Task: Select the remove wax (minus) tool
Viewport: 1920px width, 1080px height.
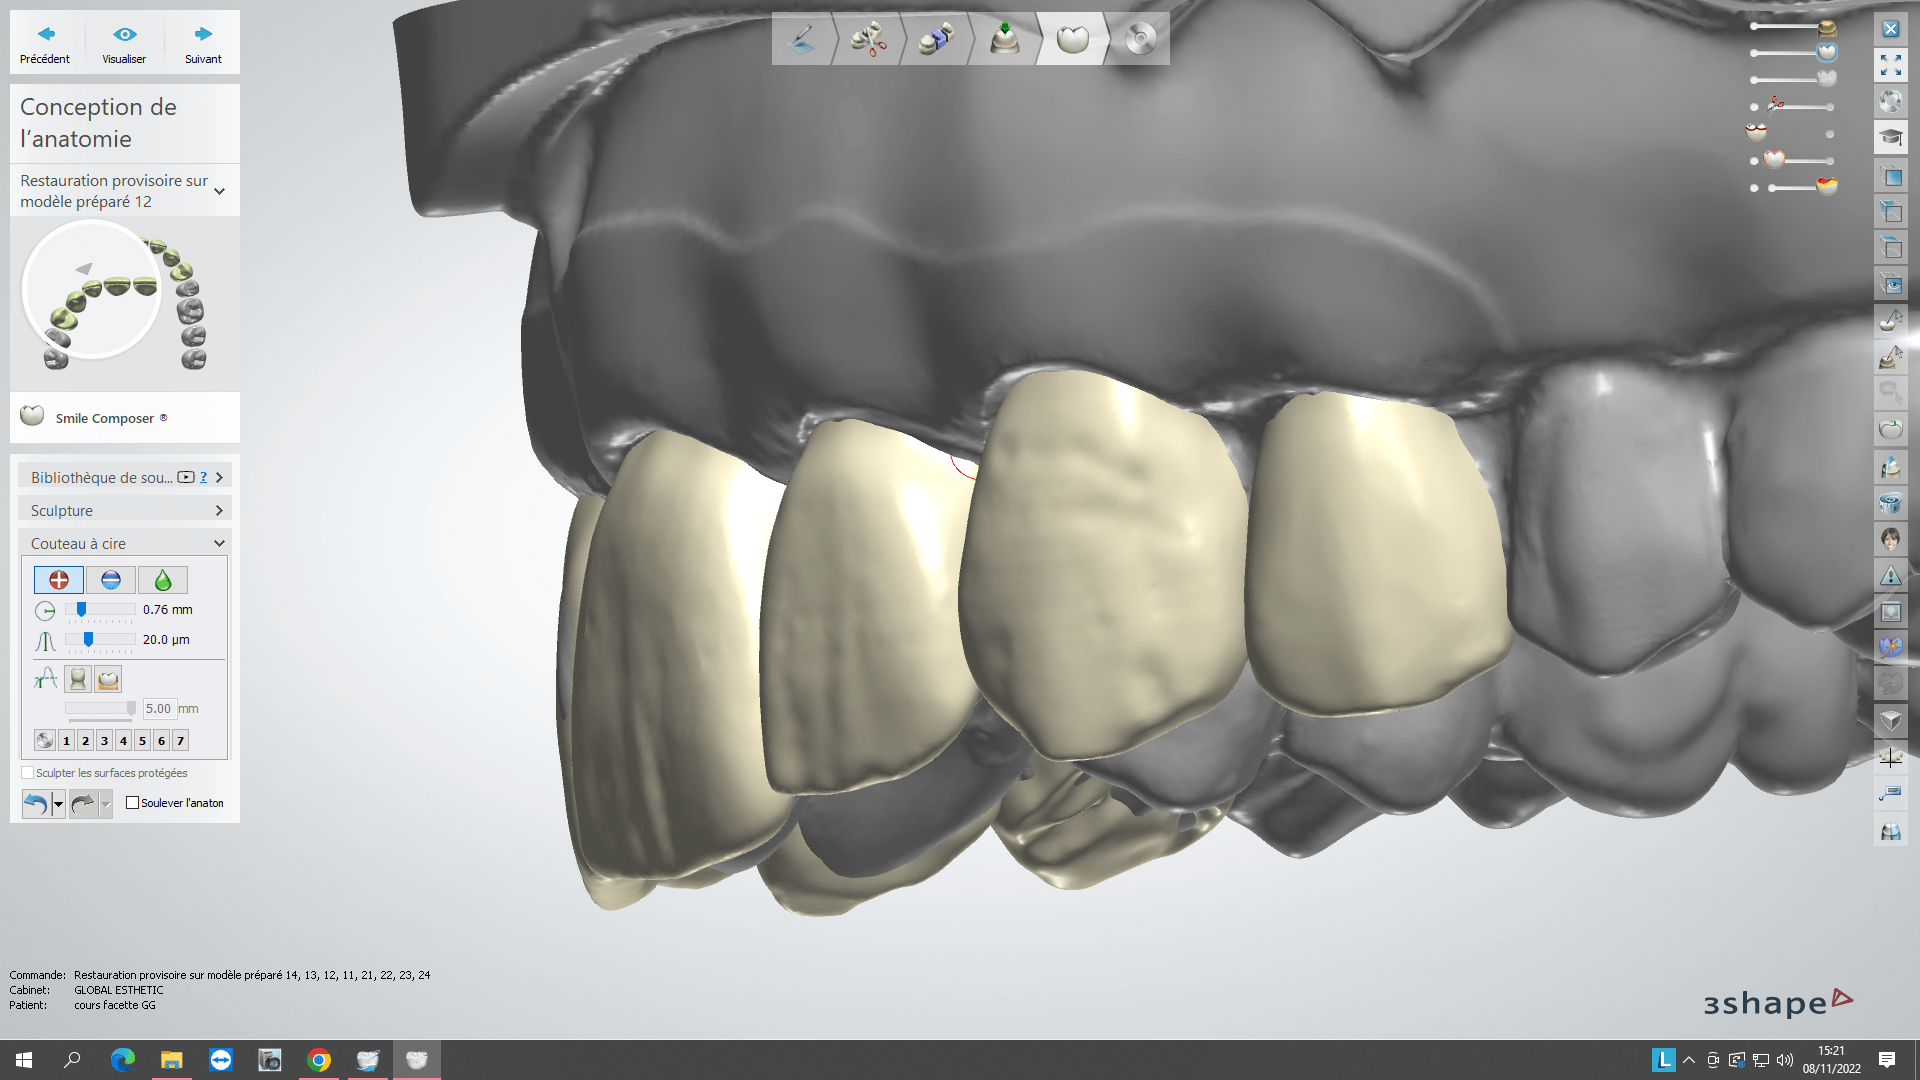Action: click(x=111, y=580)
